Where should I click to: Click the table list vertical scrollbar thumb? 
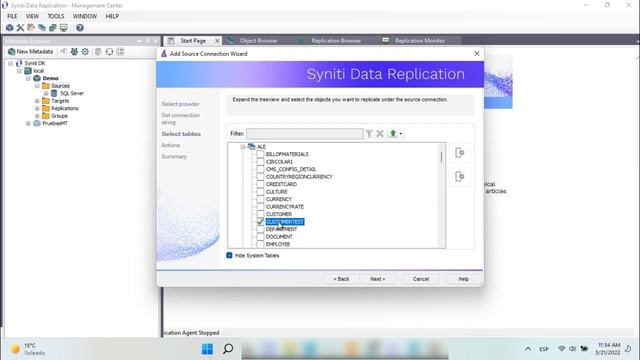[441, 157]
